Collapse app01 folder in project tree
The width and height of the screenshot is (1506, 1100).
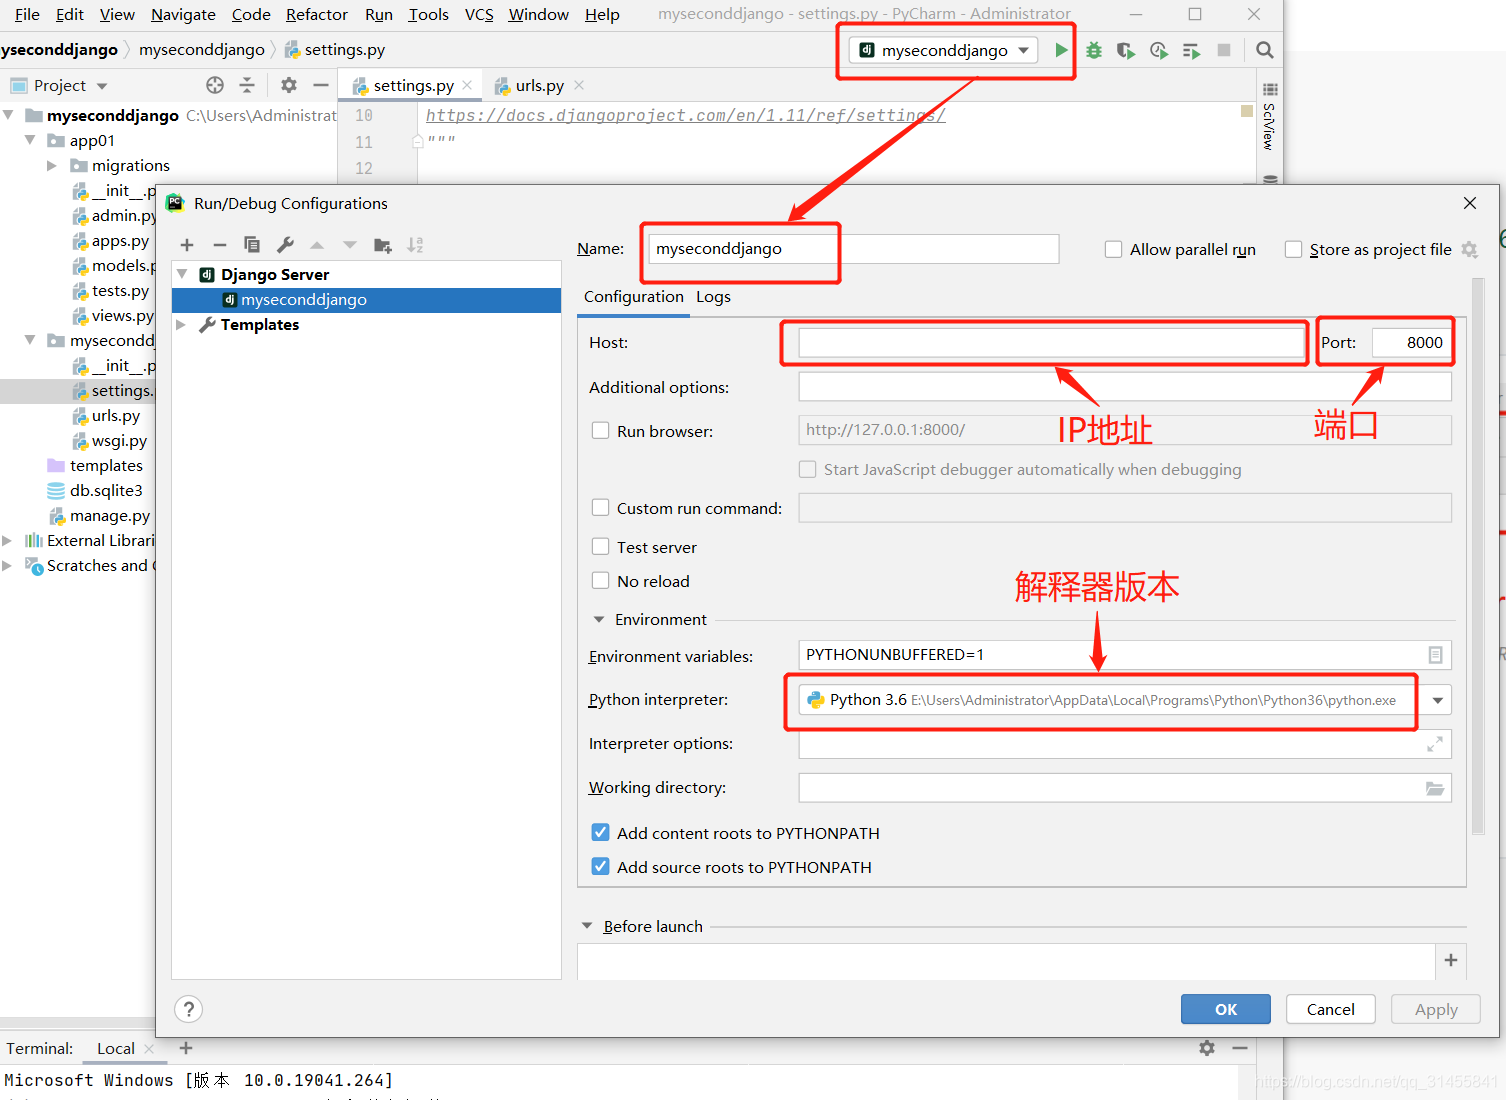click(30, 140)
